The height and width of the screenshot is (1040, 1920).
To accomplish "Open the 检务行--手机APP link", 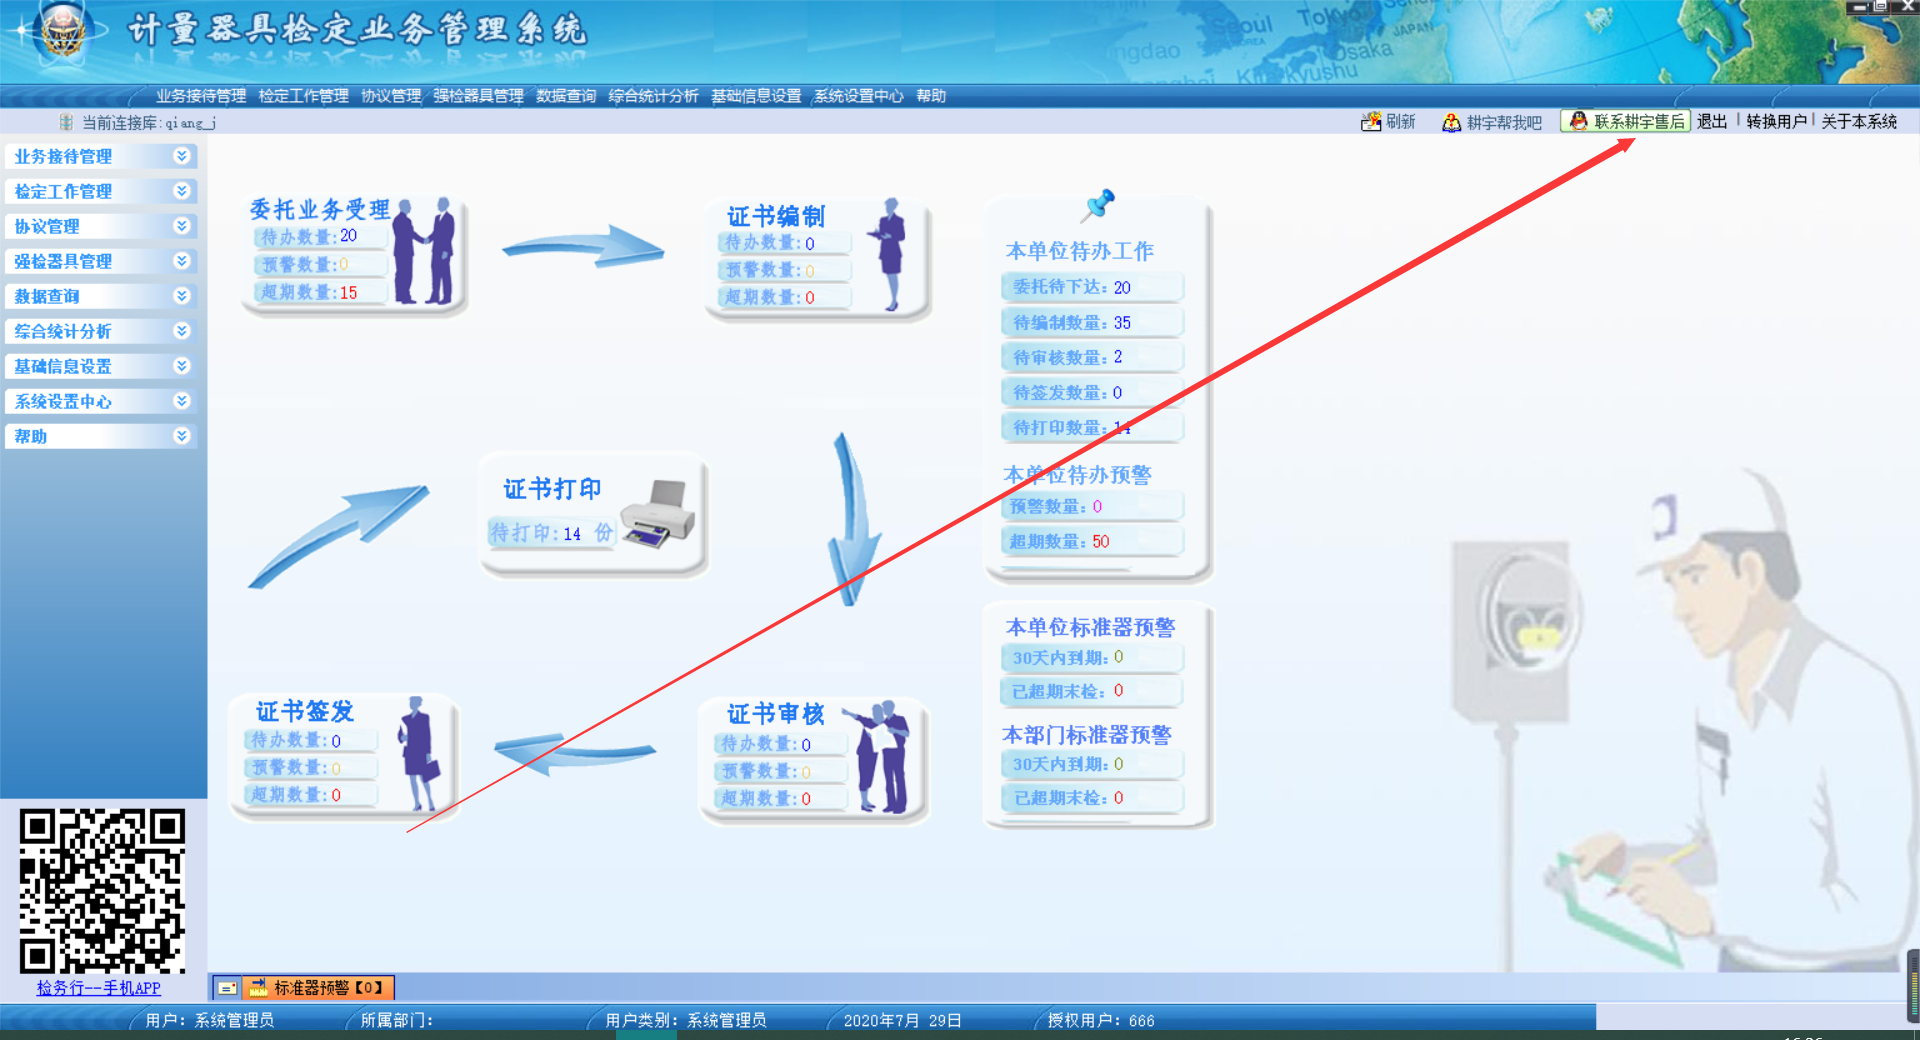I will tap(98, 988).
